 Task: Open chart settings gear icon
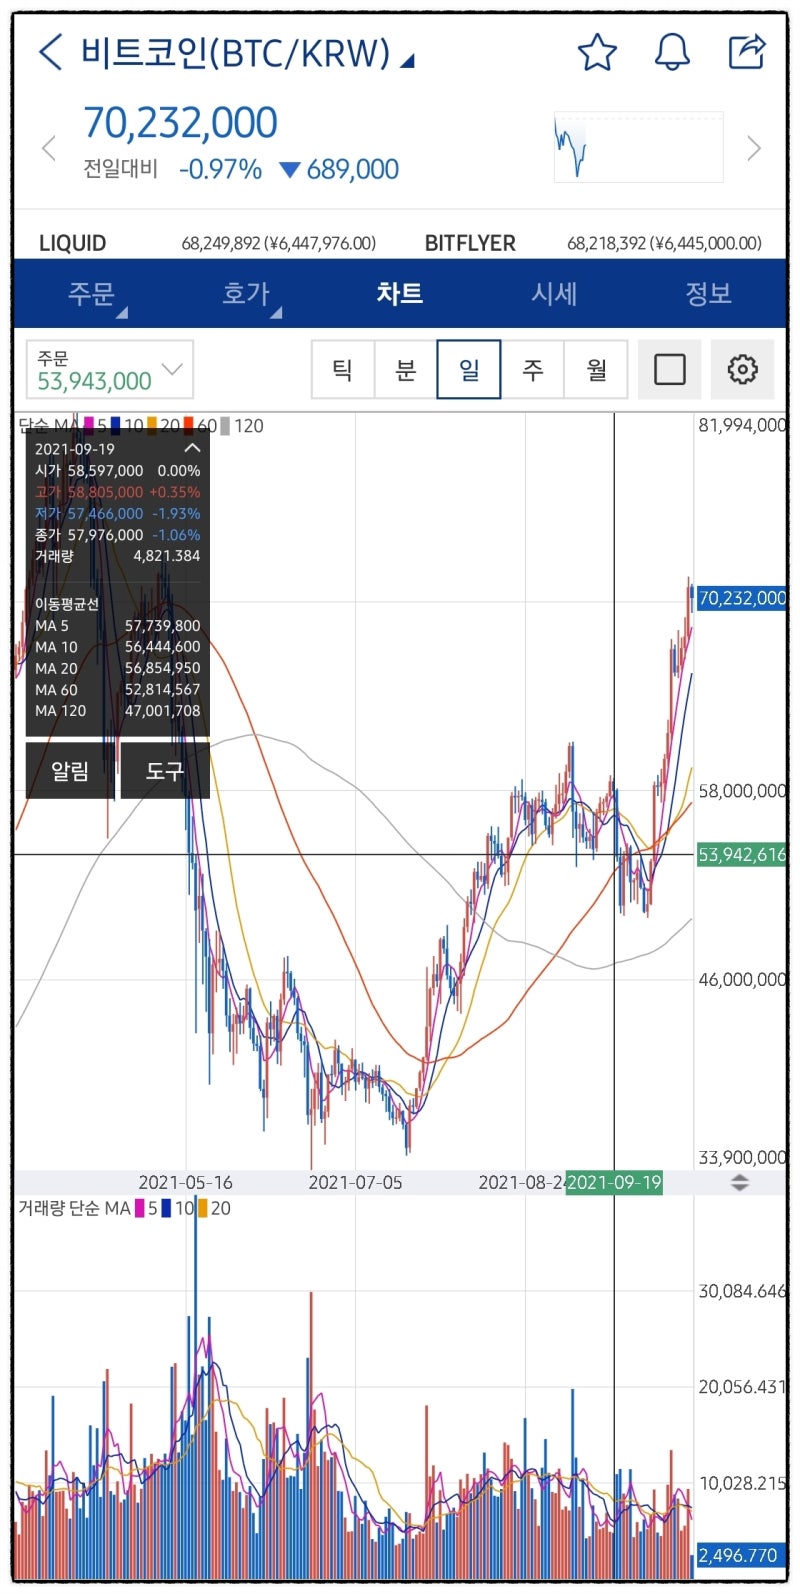tap(742, 370)
